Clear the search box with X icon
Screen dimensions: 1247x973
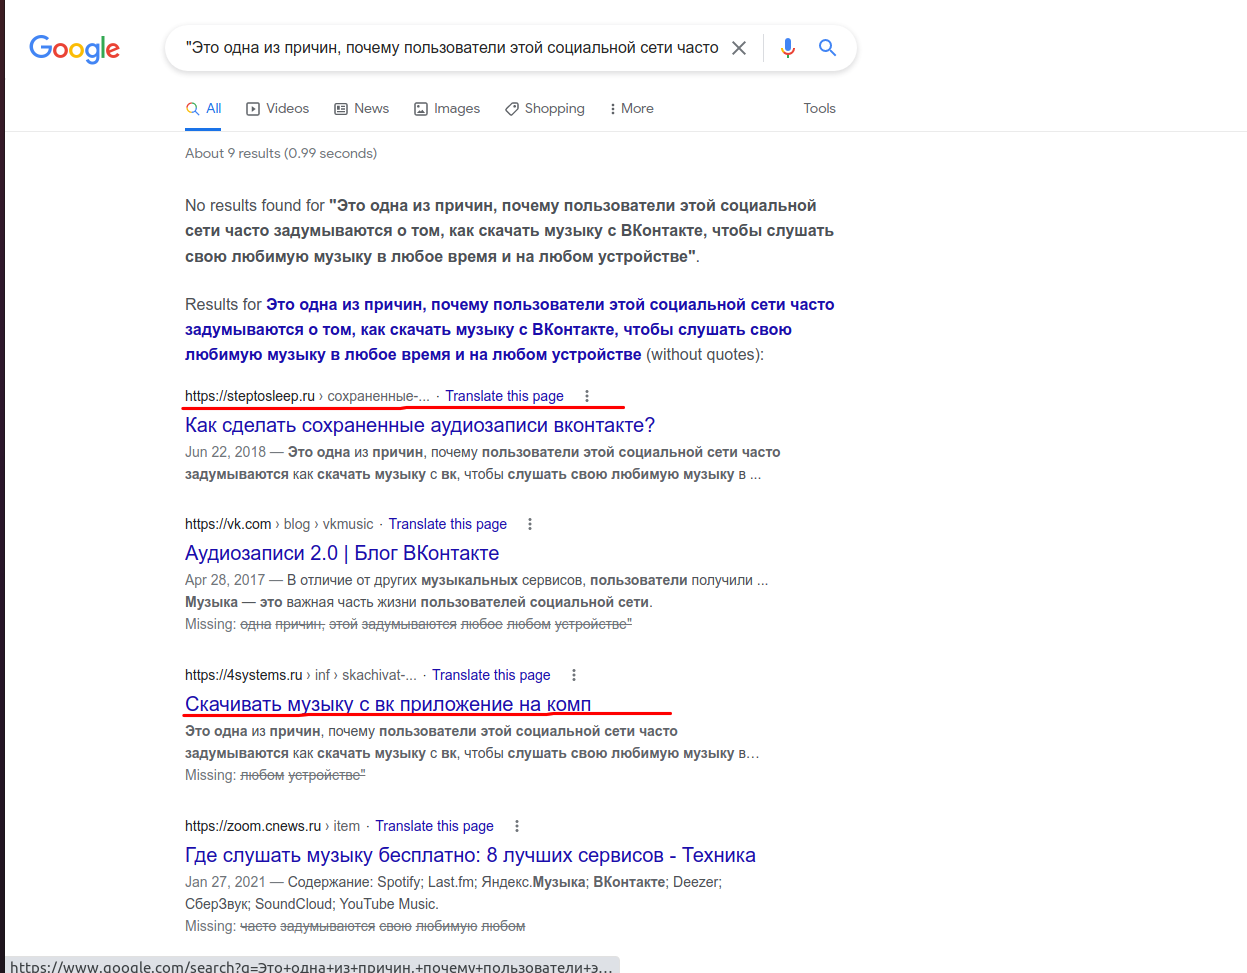pyautogui.click(x=739, y=48)
